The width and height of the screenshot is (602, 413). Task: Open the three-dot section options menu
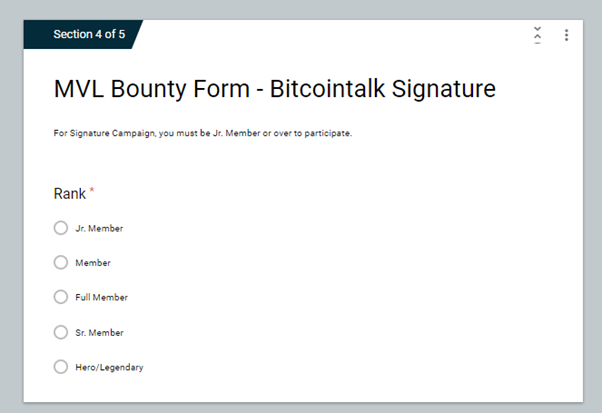coord(566,35)
